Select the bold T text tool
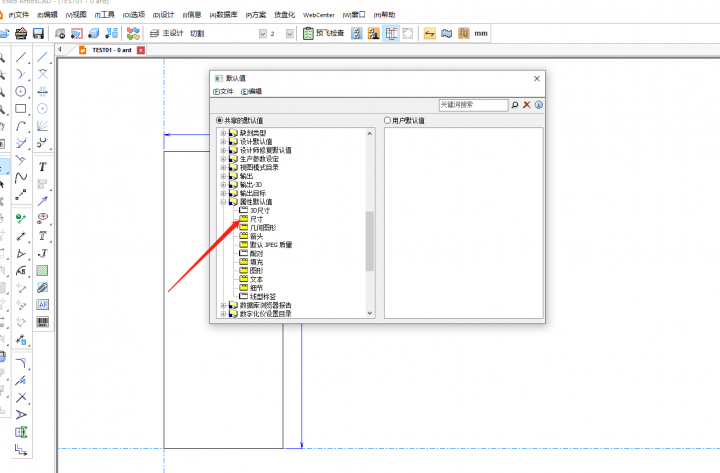 (x=43, y=167)
